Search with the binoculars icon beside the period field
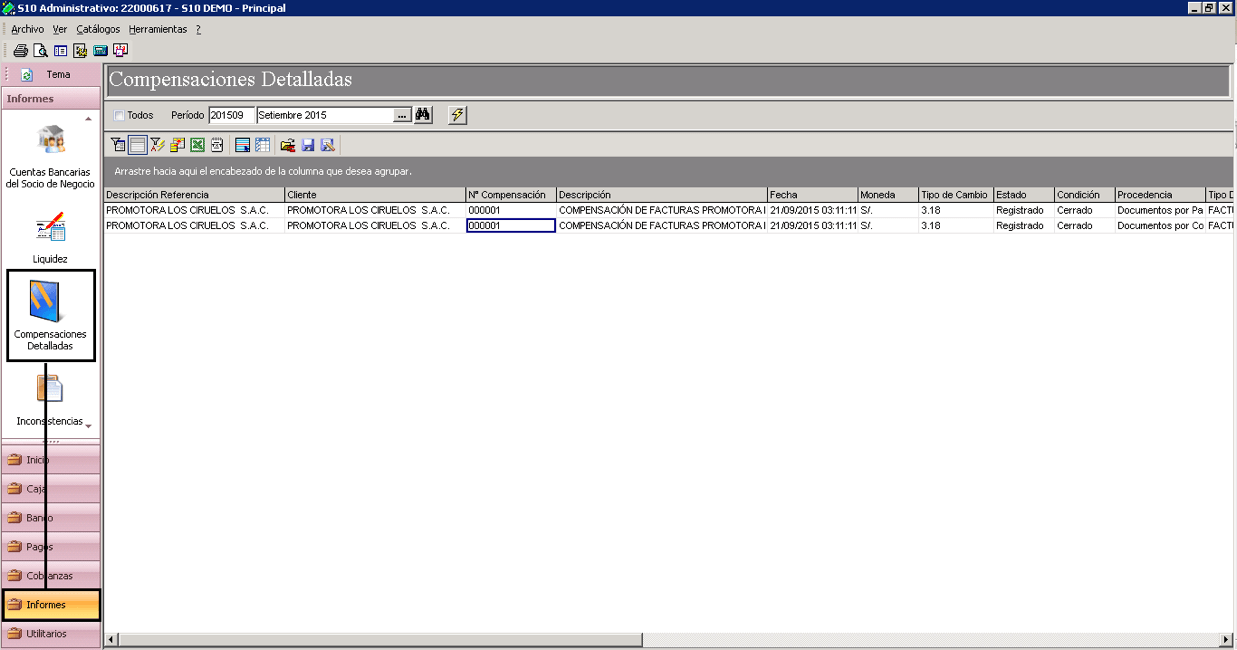This screenshot has width=1237, height=650. pos(423,115)
